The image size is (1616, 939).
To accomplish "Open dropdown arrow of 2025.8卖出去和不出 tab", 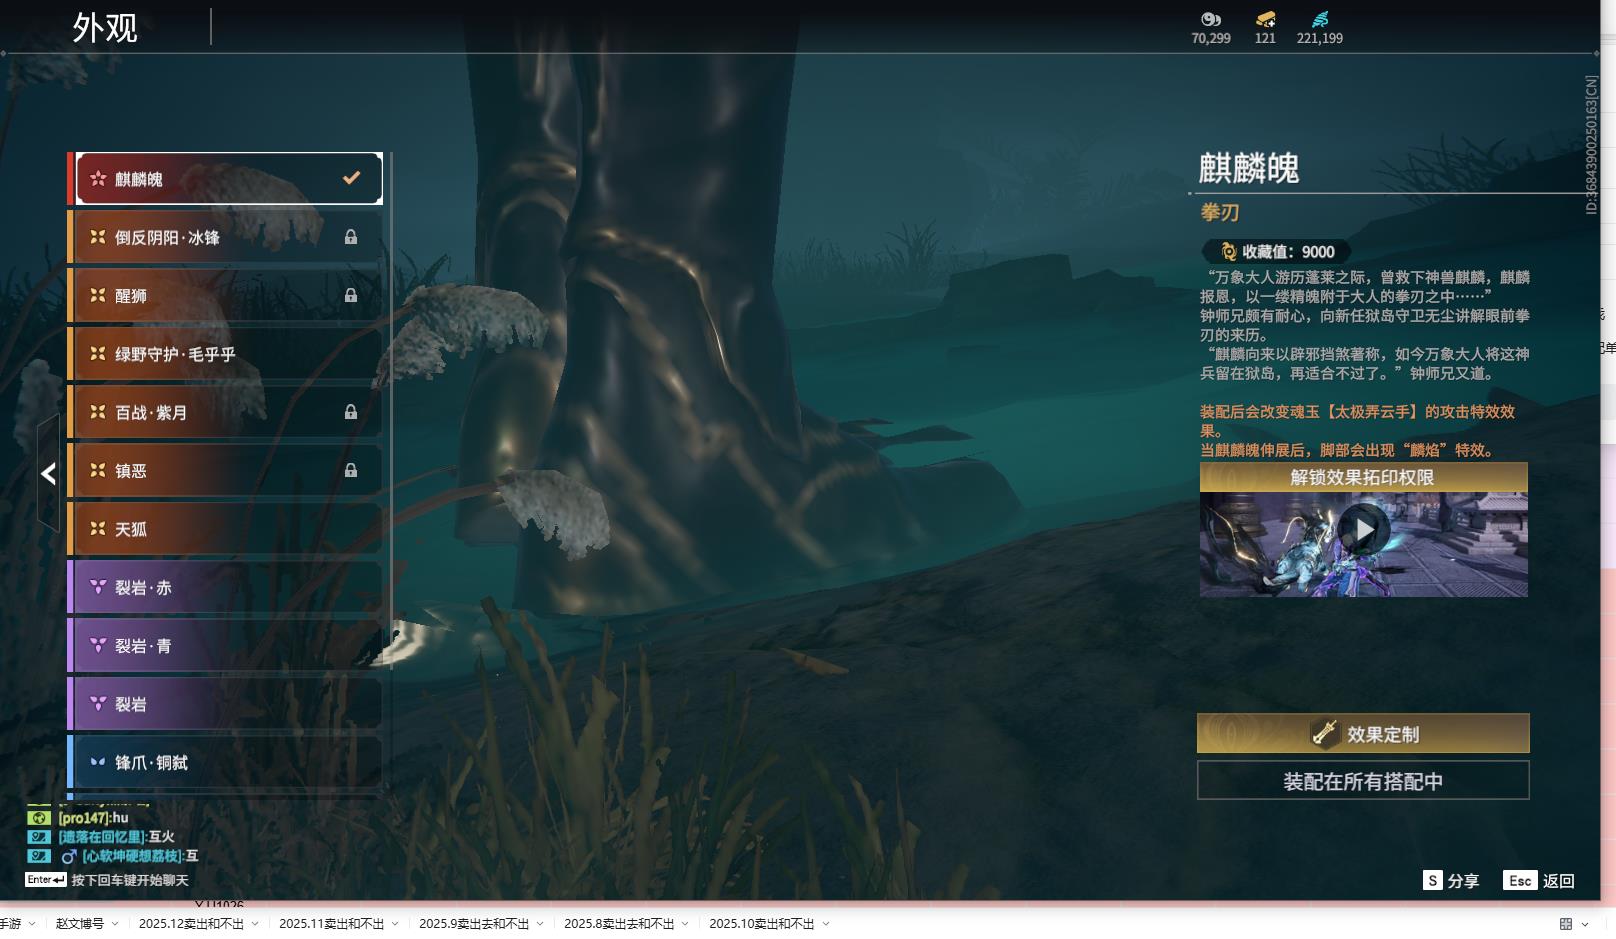I will (x=685, y=924).
